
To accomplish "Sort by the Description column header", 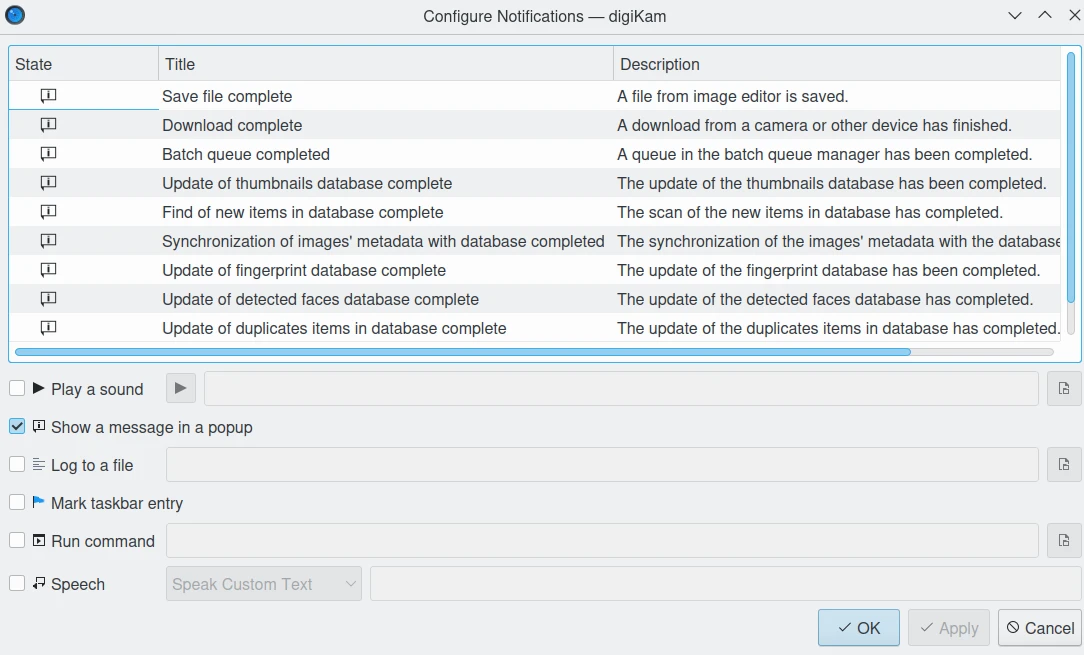I will (837, 64).
